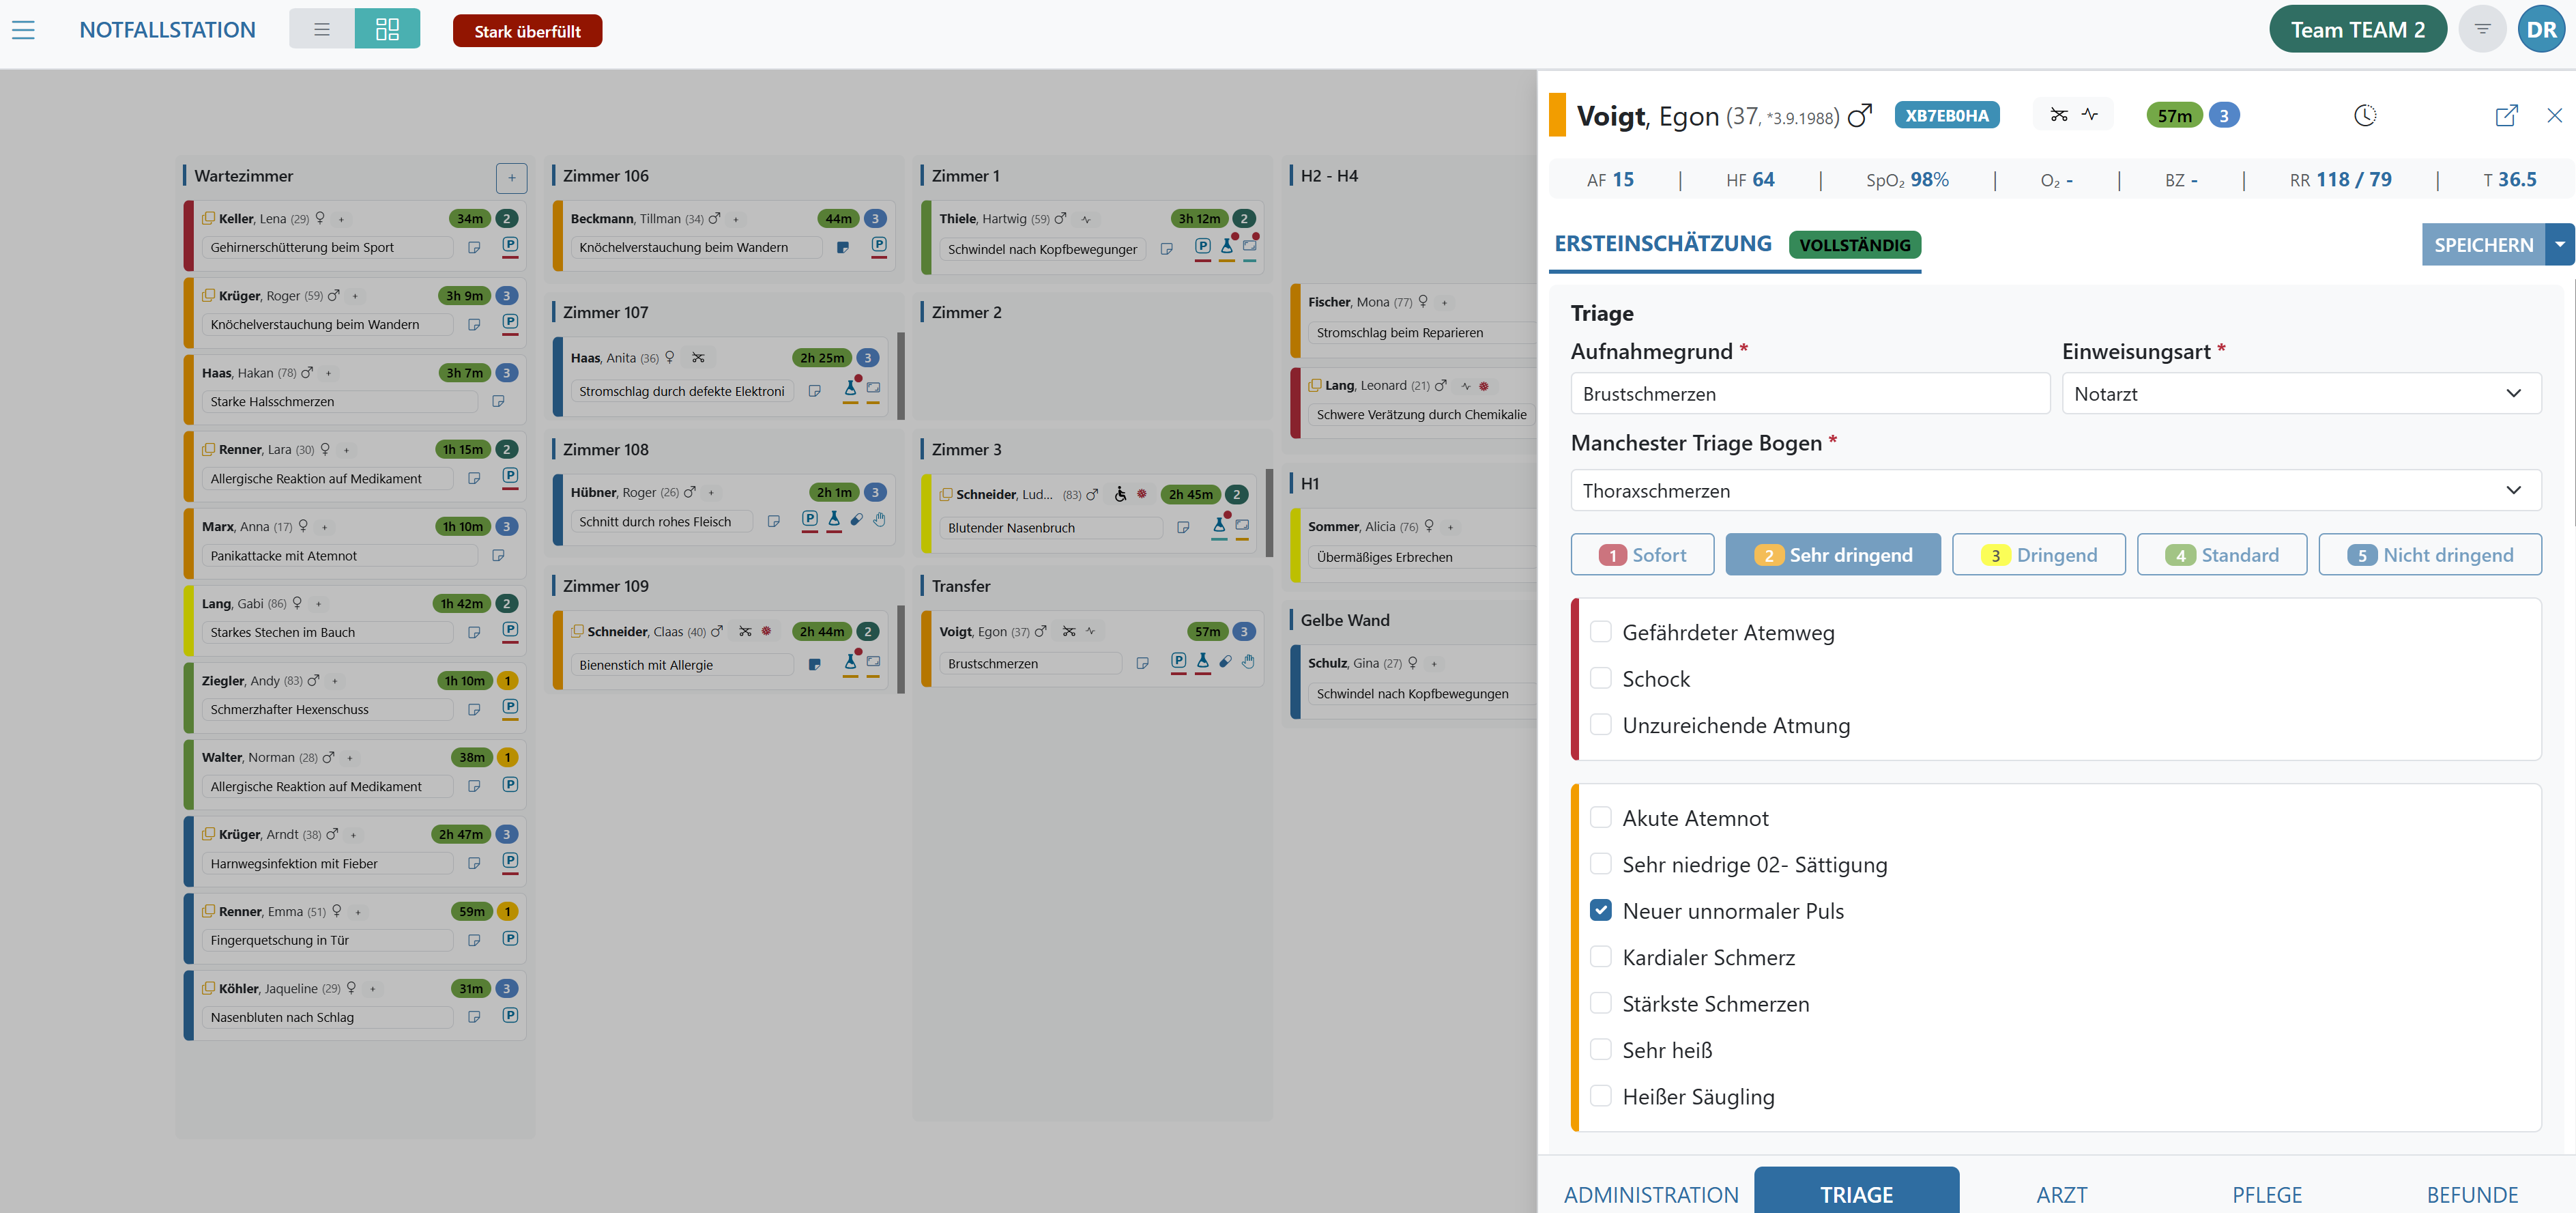
Task: Switch to grid board view
Action: click(387, 29)
